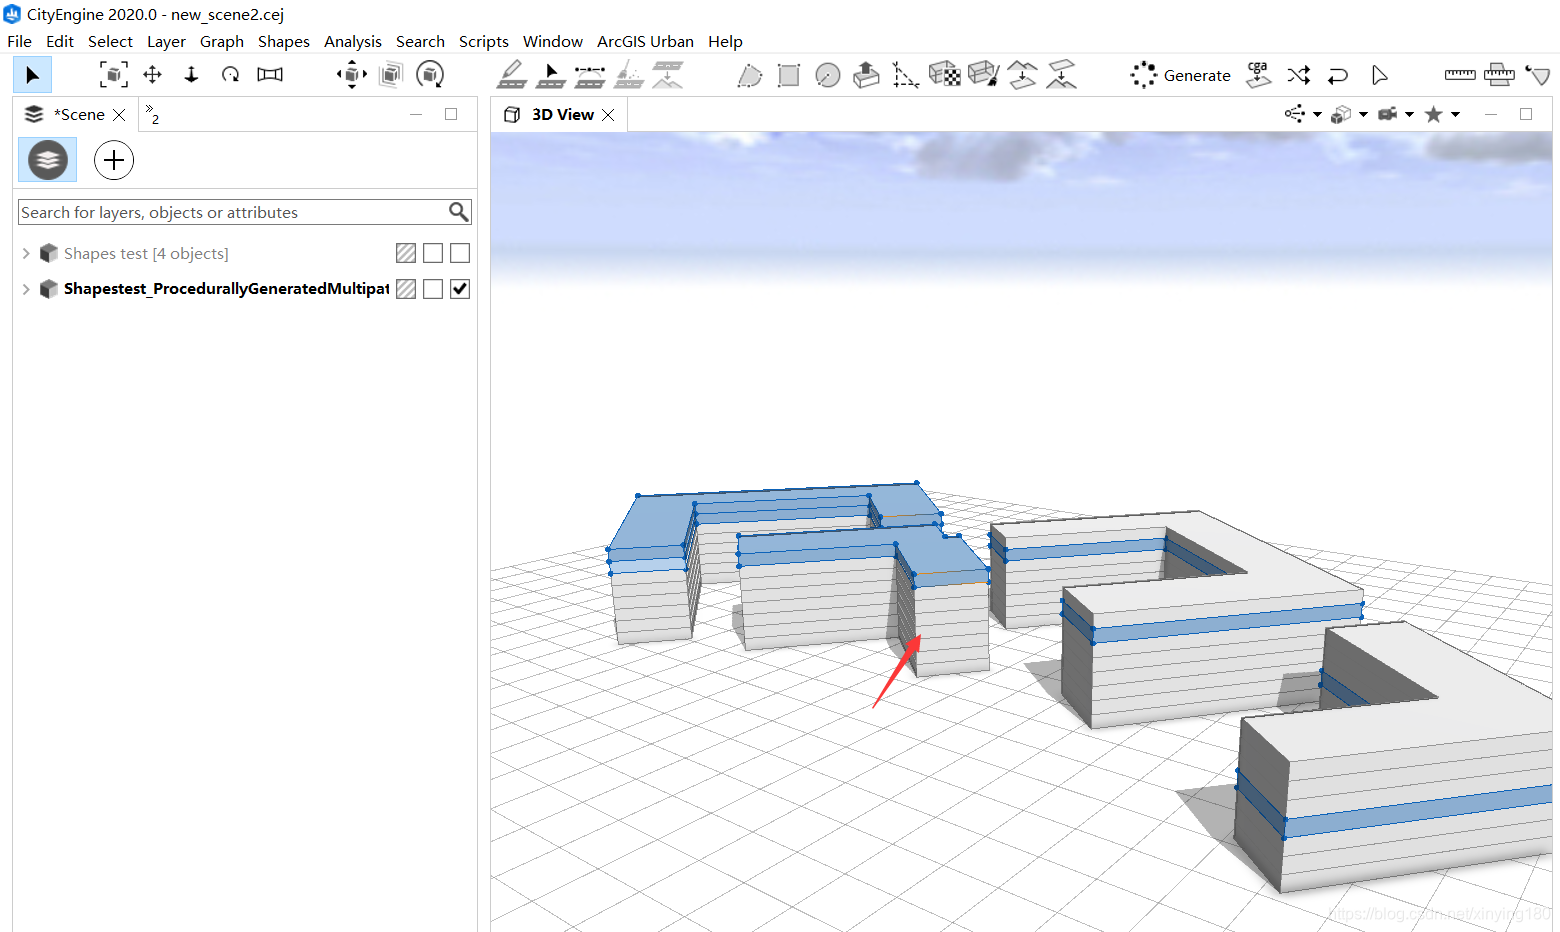Open the Edit menu
This screenshot has width=1560, height=932.
[60, 42]
